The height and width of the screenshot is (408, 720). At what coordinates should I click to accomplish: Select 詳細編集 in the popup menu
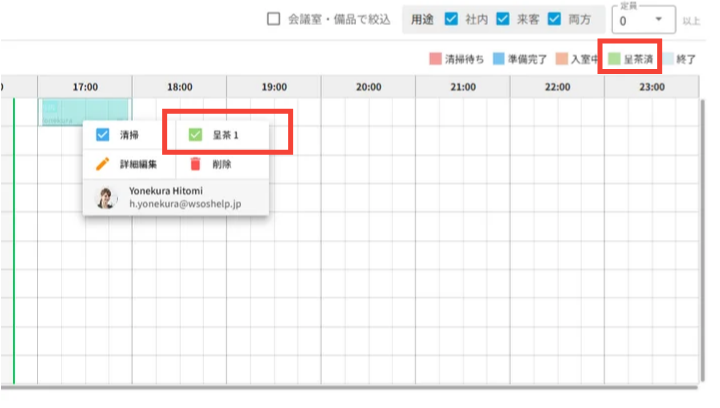click(x=136, y=164)
